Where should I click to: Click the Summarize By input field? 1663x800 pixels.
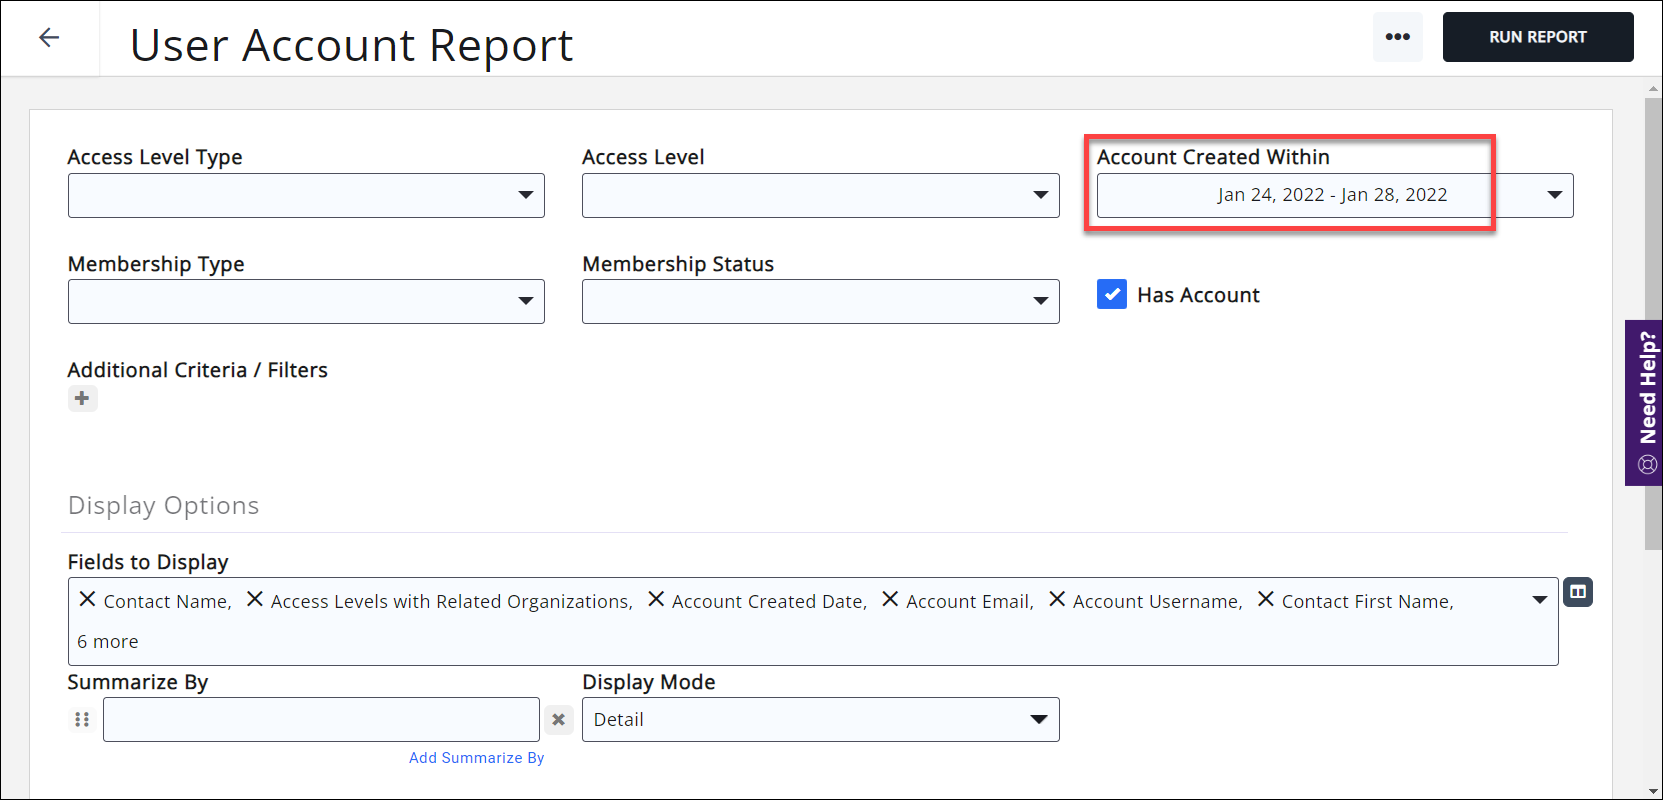[x=321, y=720]
